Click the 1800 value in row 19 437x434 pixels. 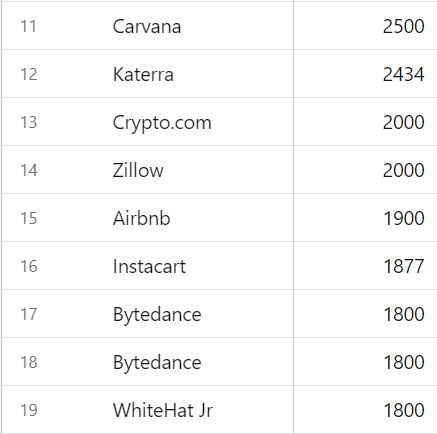pyautogui.click(x=404, y=410)
